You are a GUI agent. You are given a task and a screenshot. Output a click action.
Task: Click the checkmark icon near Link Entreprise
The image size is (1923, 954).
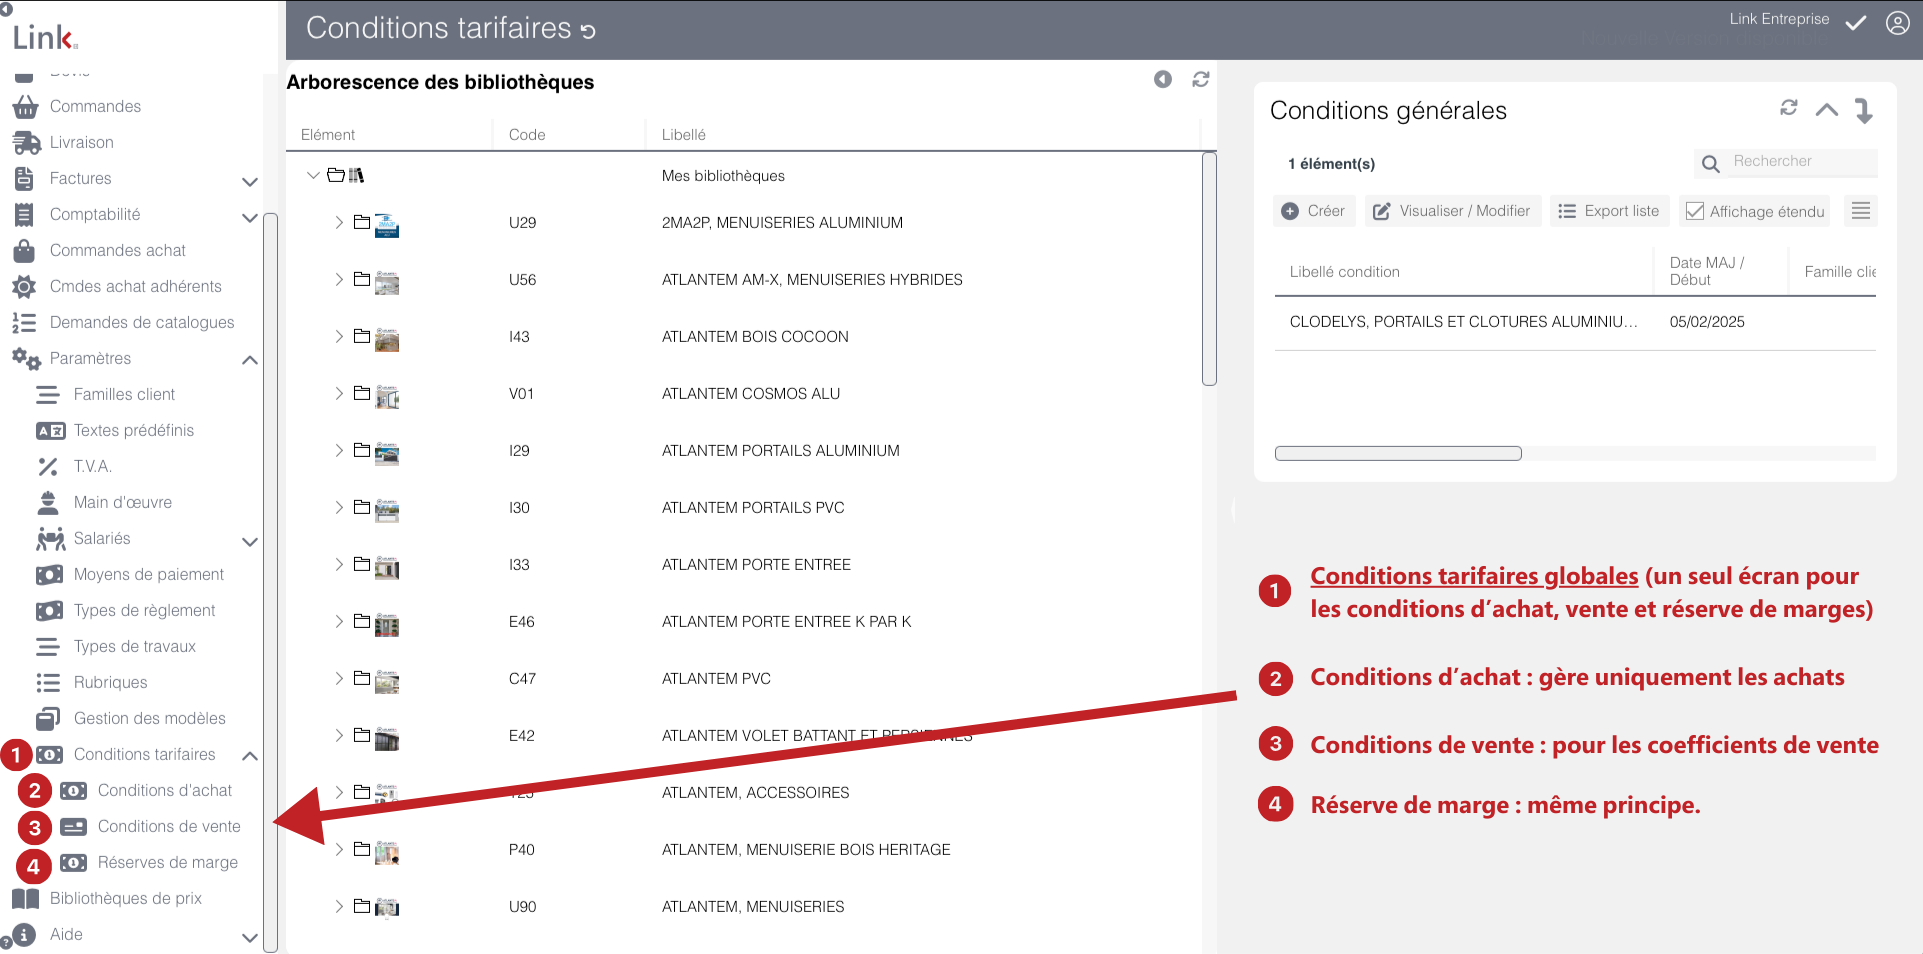click(1856, 23)
